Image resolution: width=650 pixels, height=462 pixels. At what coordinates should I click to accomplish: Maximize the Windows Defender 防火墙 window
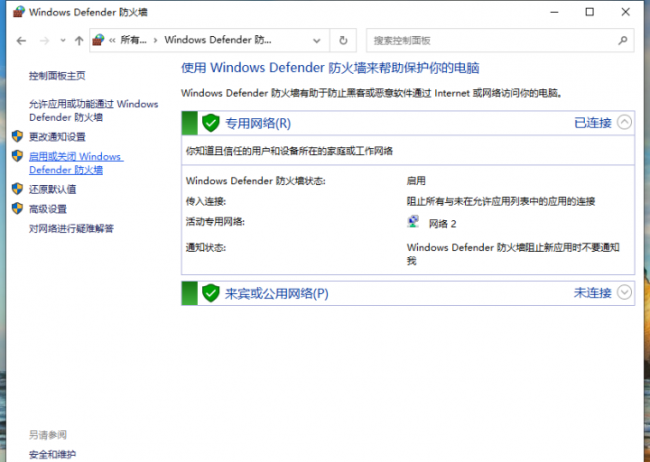click(x=589, y=12)
